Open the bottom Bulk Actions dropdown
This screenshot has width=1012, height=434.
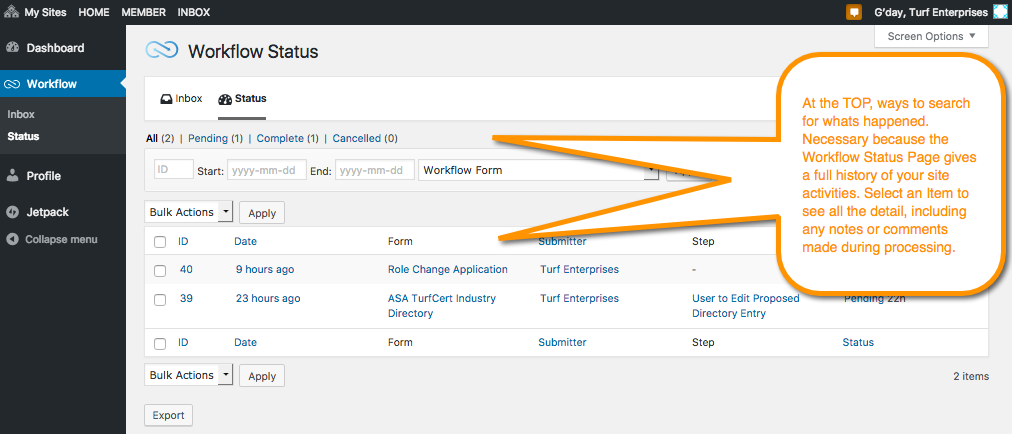pos(188,375)
